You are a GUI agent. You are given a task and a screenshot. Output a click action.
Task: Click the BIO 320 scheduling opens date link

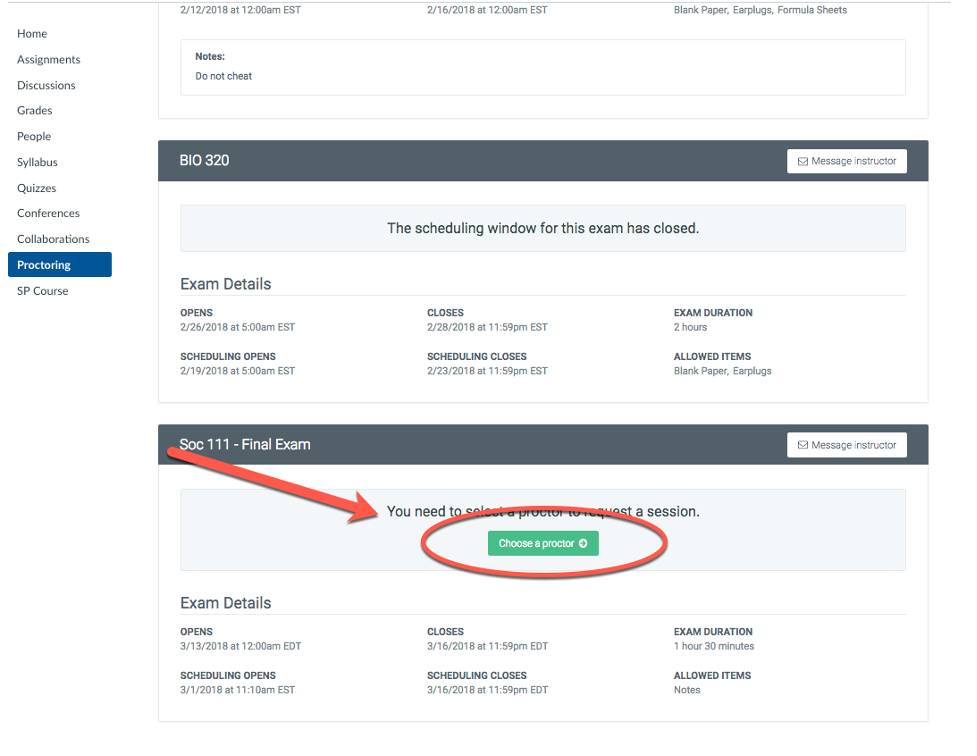tap(237, 370)
